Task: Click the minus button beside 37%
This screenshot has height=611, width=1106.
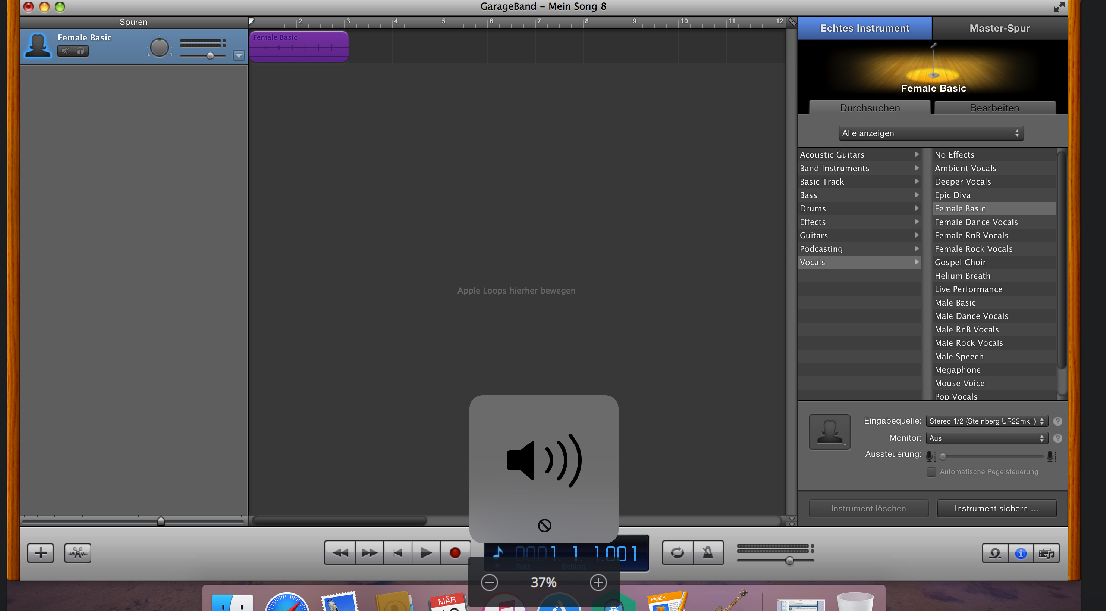Action: click(490, 582)
